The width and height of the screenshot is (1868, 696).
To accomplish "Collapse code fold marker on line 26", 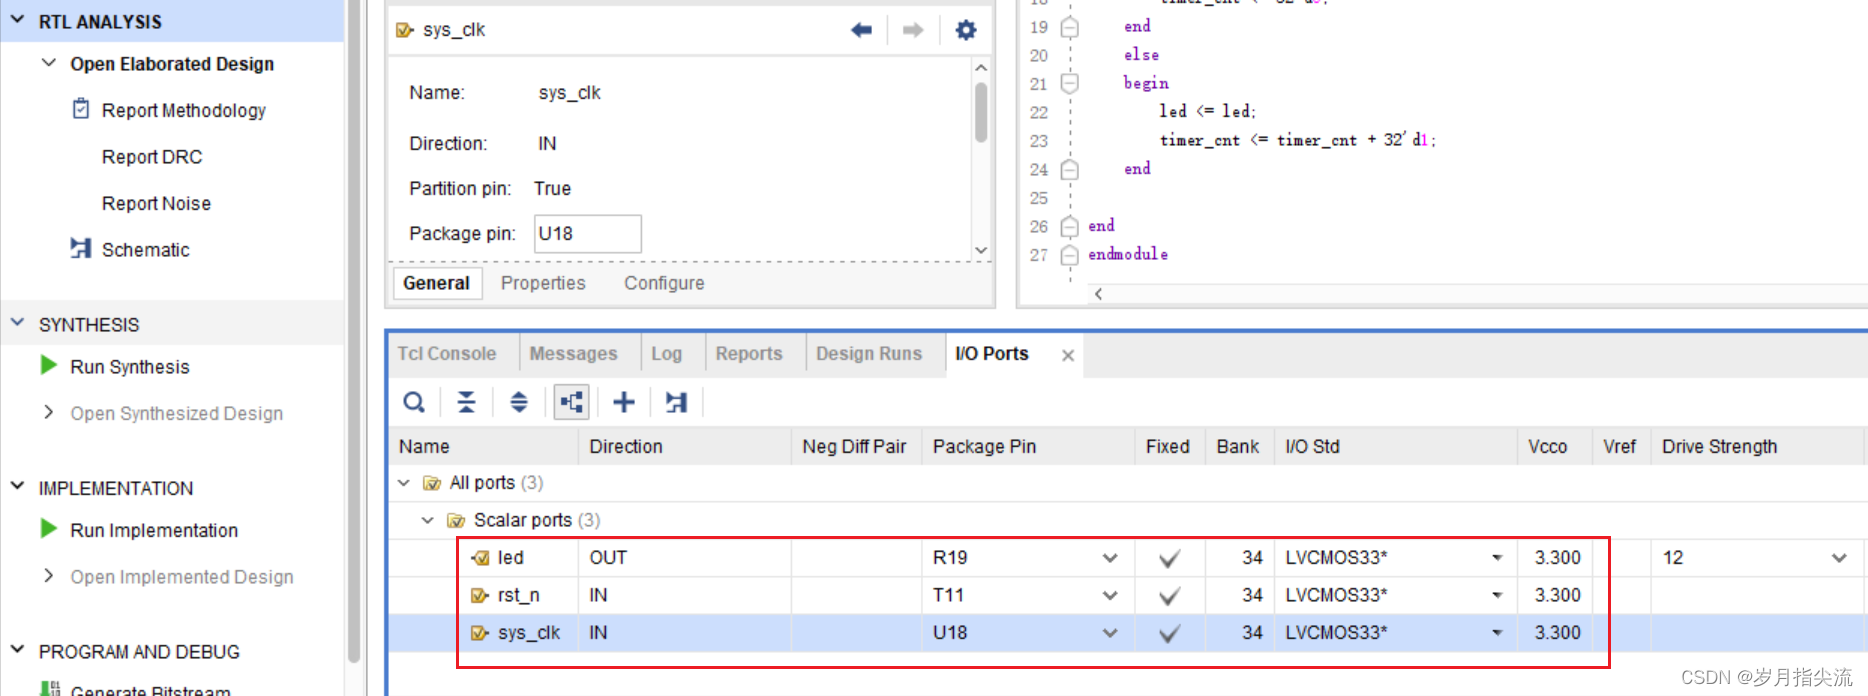I will 1069,226.
